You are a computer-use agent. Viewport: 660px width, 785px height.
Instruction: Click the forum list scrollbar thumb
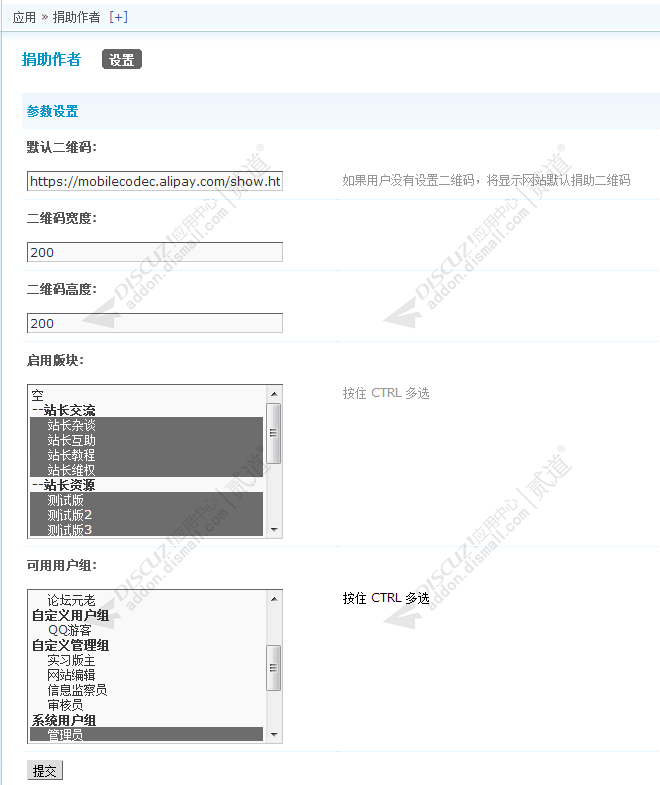click(x=274, y=433)
